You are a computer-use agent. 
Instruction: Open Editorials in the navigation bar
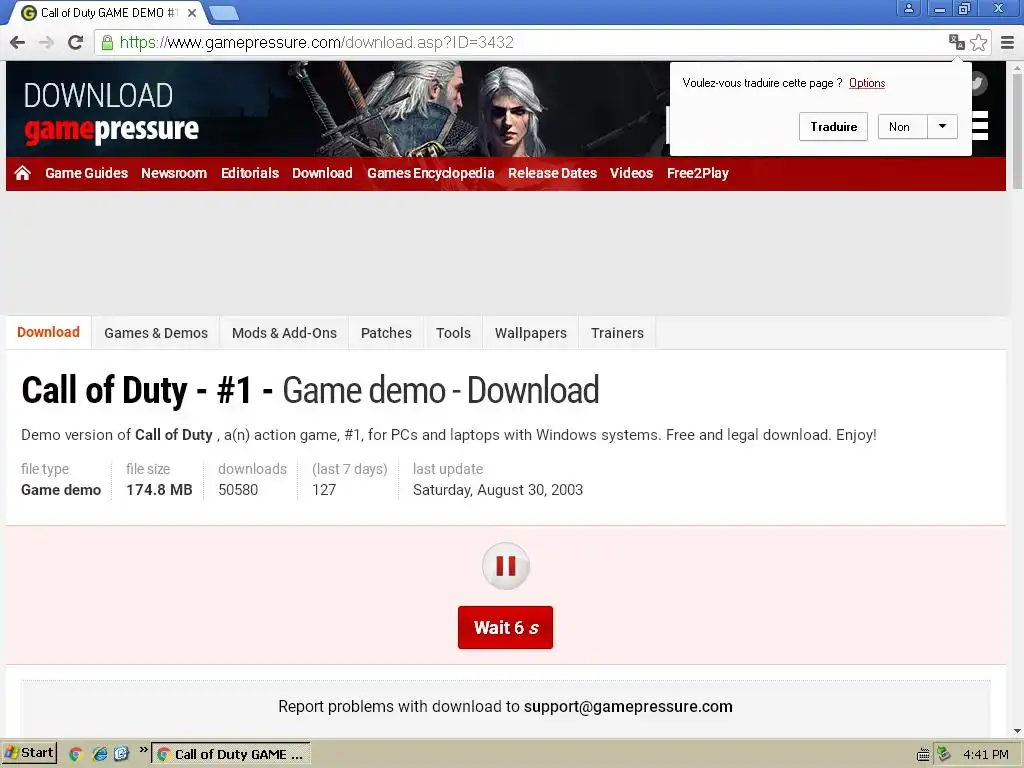[249, 173]
